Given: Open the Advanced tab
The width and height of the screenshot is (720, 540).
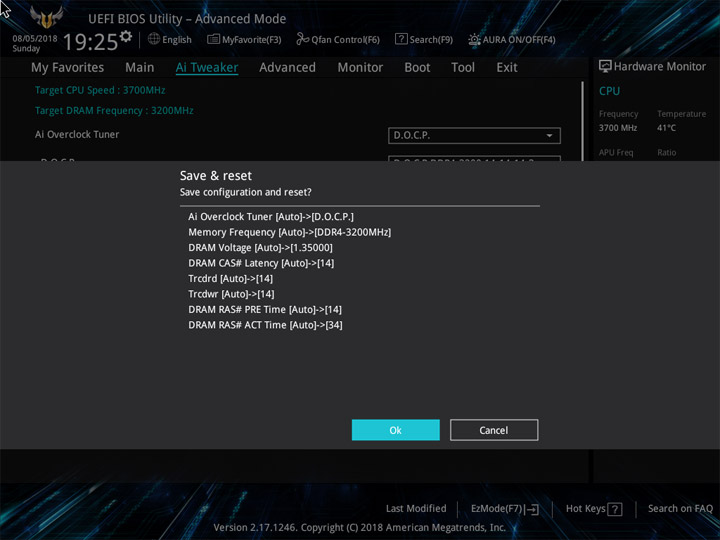Looking at the screenshot, I should (x=287, y=68).
